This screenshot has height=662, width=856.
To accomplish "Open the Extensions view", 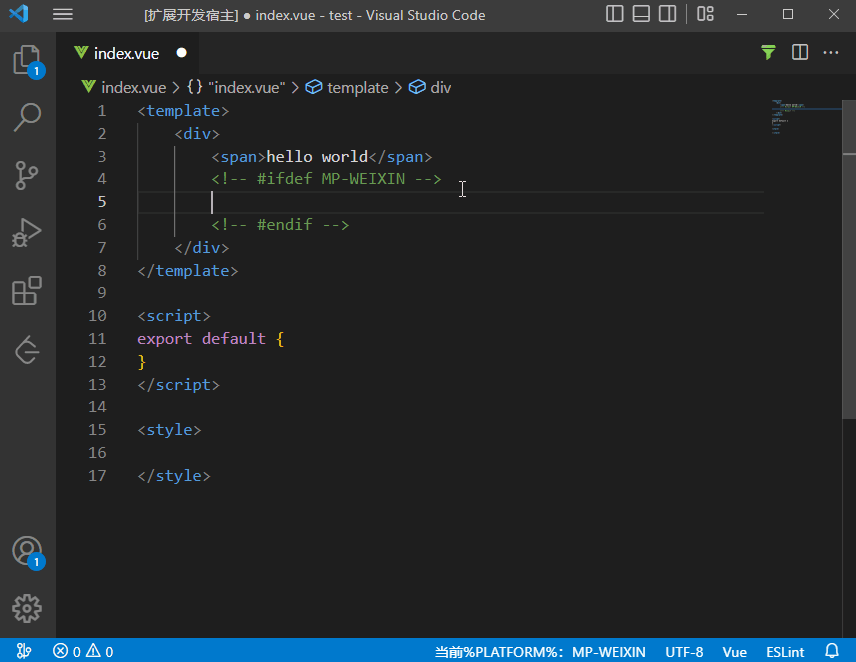I will tap(27, 291).
